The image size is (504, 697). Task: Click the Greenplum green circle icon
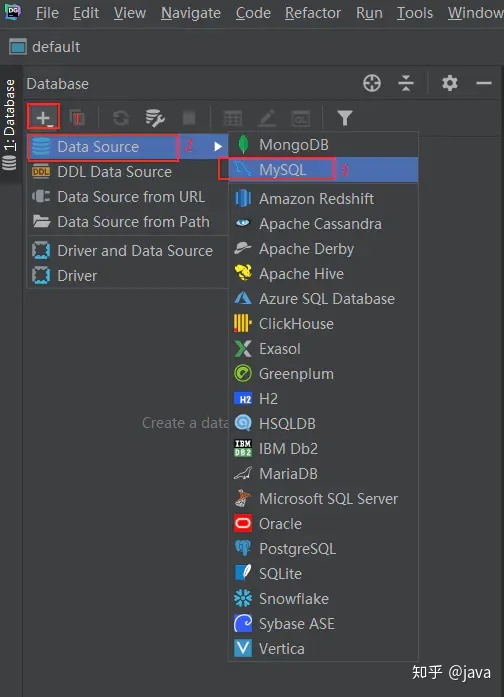(243, 373)
